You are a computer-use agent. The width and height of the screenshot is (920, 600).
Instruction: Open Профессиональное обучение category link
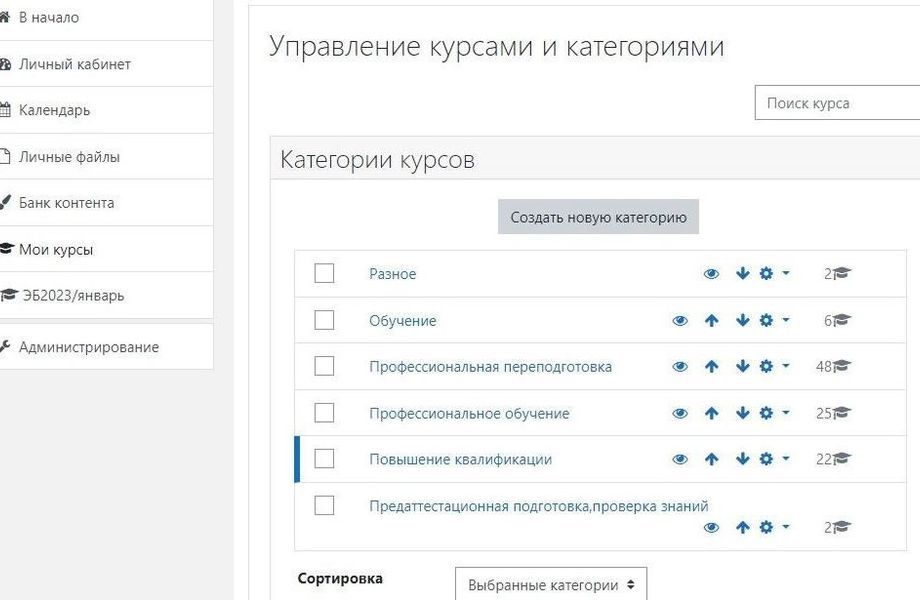[x=469, y=413]
